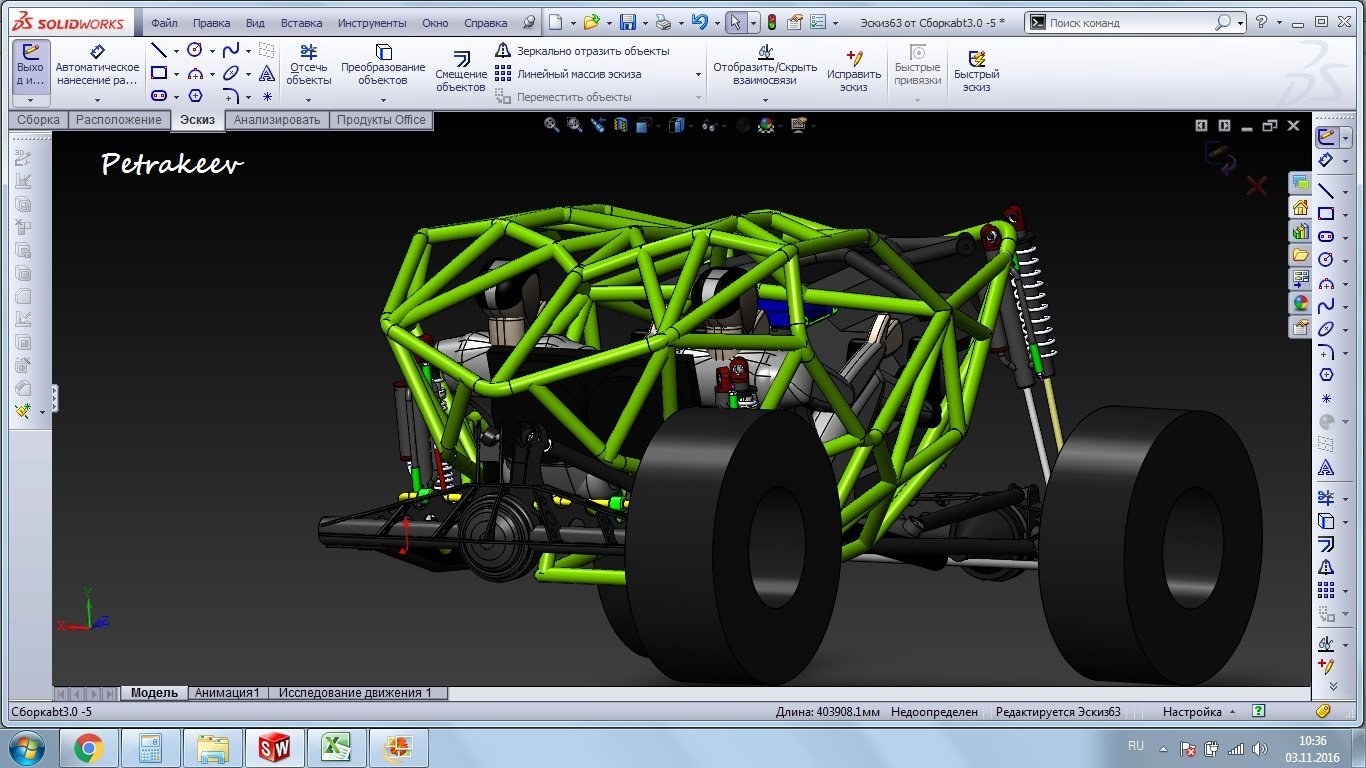
Task: Open the dropdown beside Линейный массив эскиза
Action: [698, 74]
